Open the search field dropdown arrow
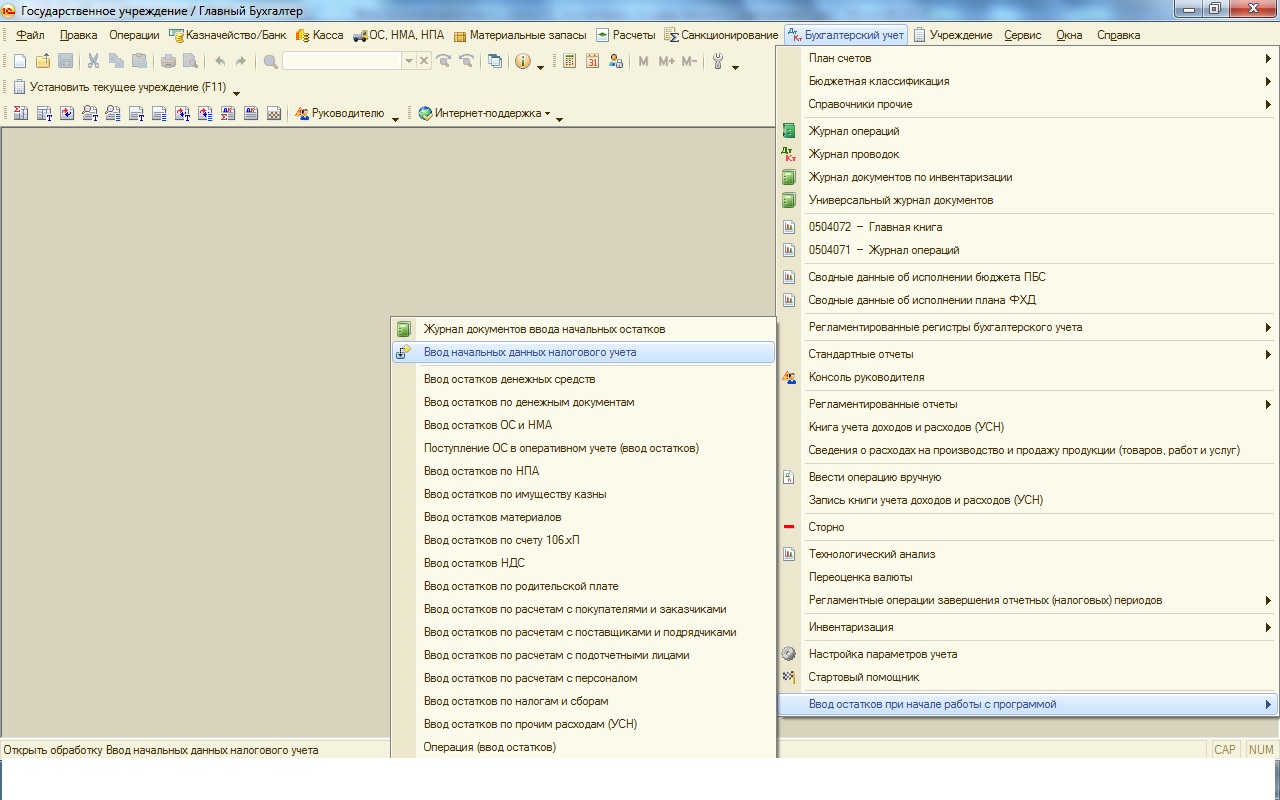1280x800 pixels. [x=408, y=61]
